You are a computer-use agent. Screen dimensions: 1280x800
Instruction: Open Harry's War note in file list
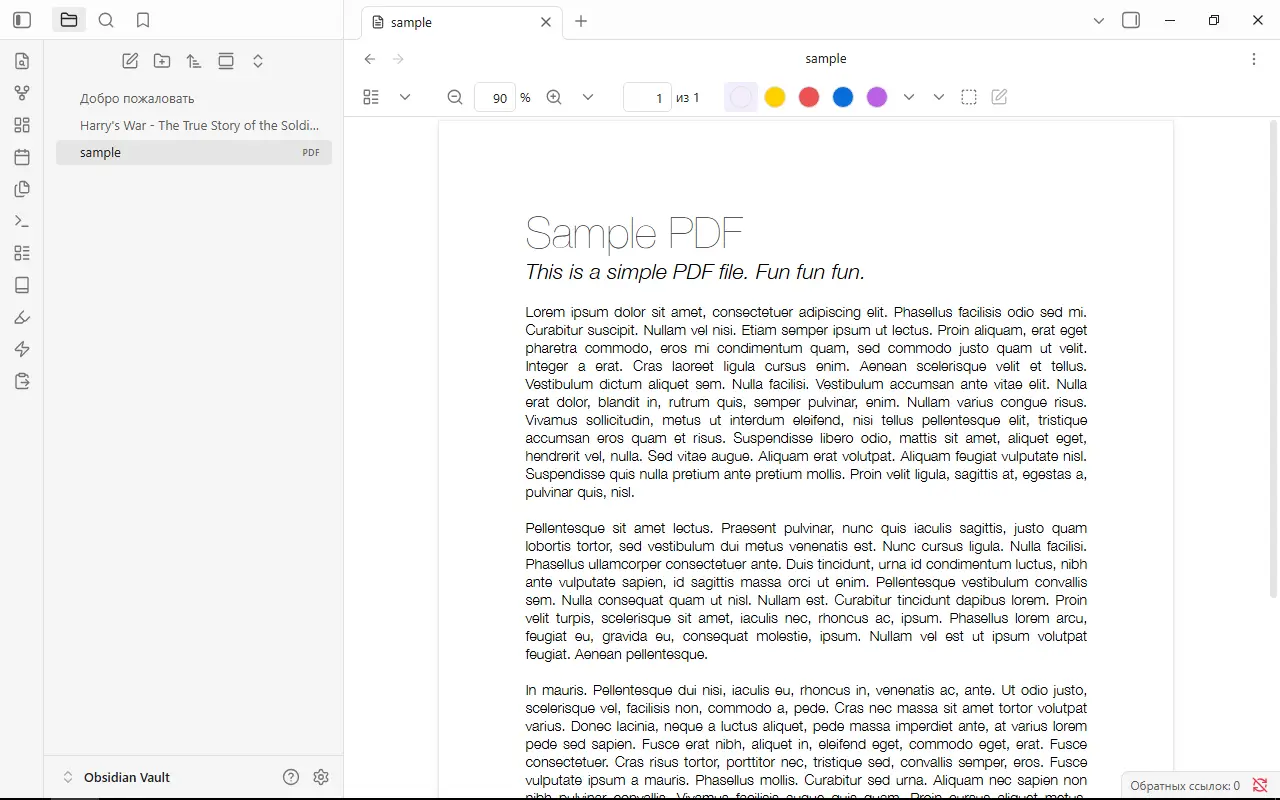[199, 125]
